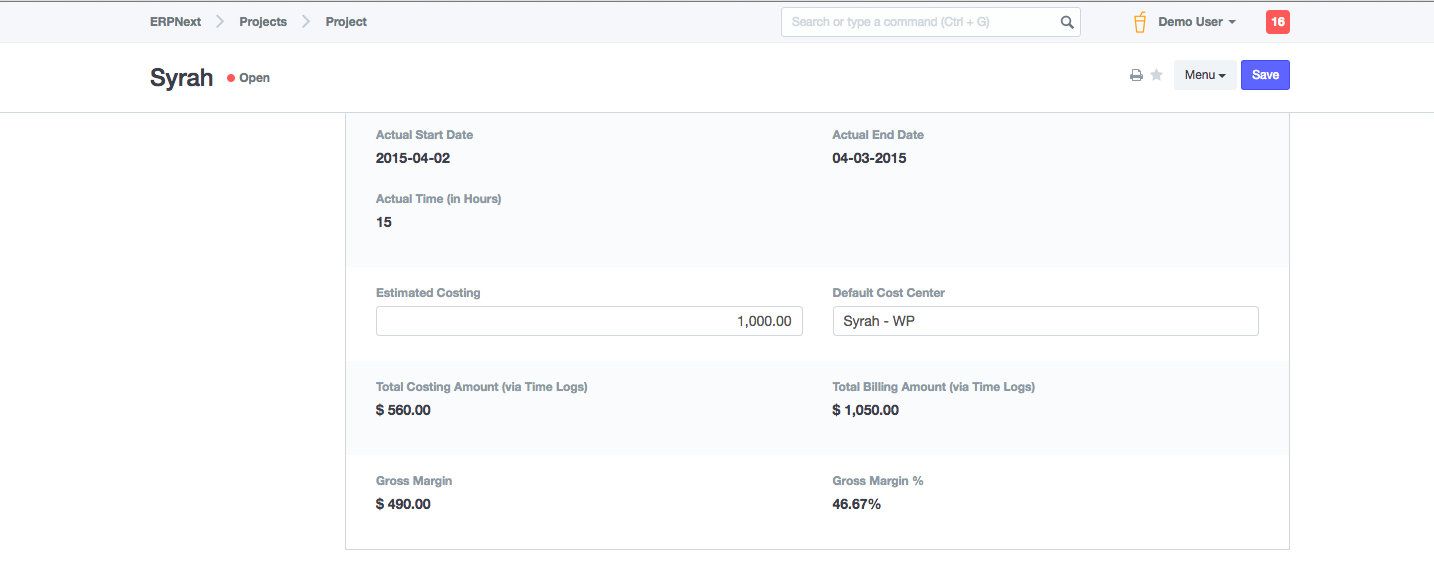Expand the Demo User dropdown
This screenshot has height=562, width=1434.
point(1197,22)
